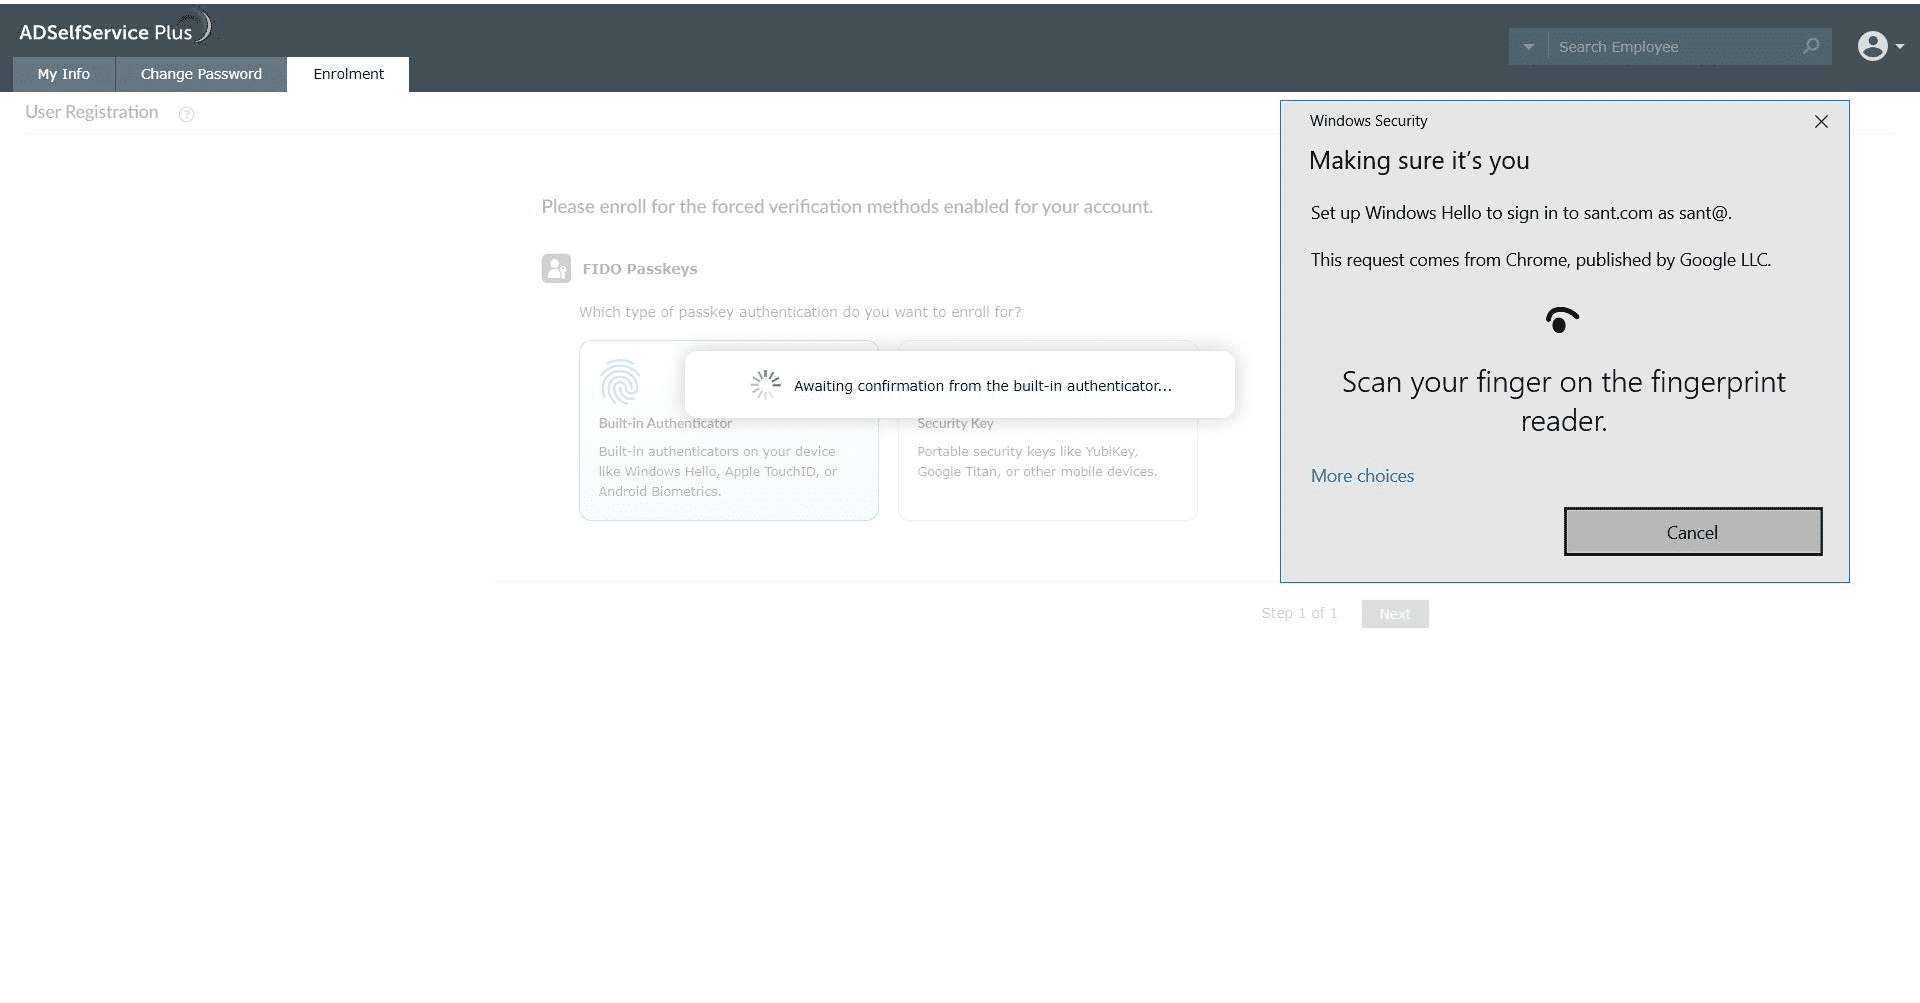Click the fingerprint graphic in Windows Security dialog

coord(1562,319)
